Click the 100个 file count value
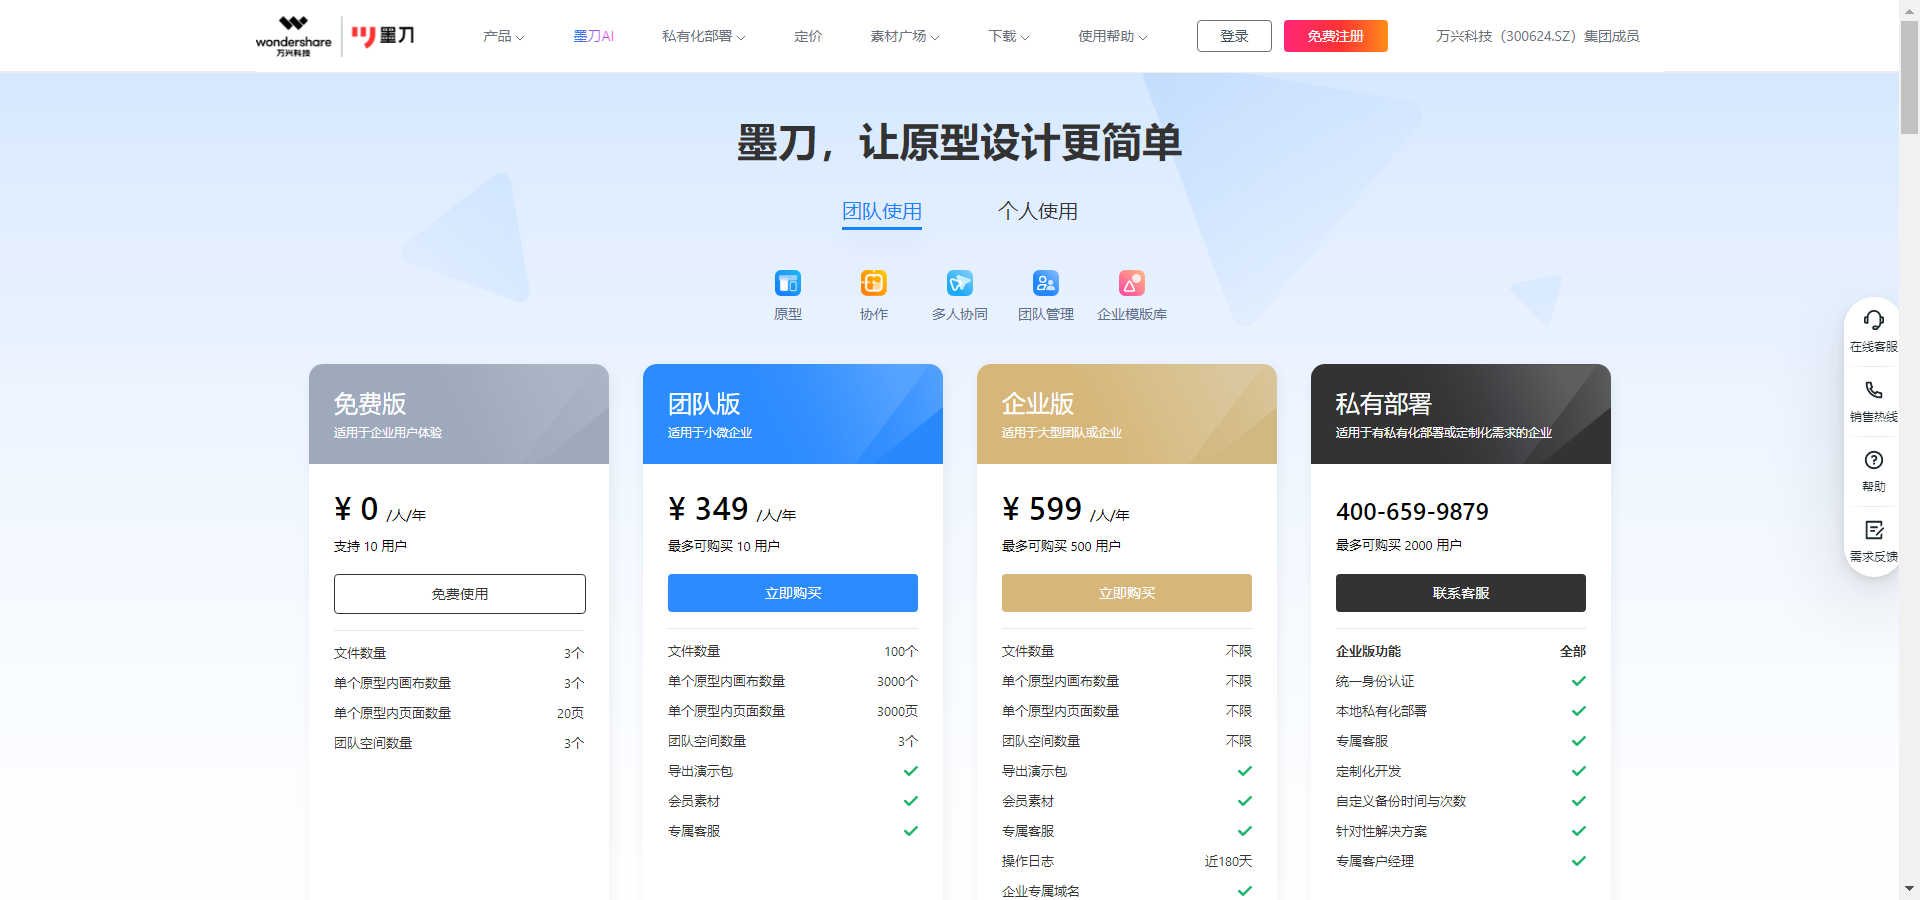Image resolution: width=1920 pixels, height=900 pixels. coord(901,651)
